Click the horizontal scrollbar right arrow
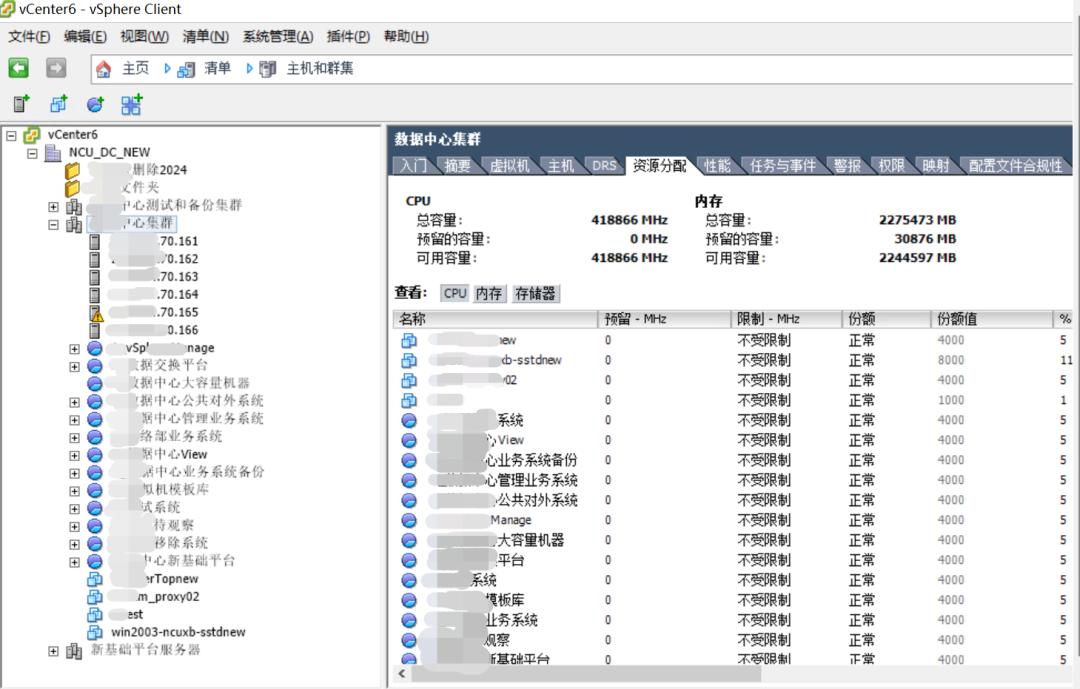This screenshot has height=689, width=1080. pyautogui.click(x=1070, y=676)
